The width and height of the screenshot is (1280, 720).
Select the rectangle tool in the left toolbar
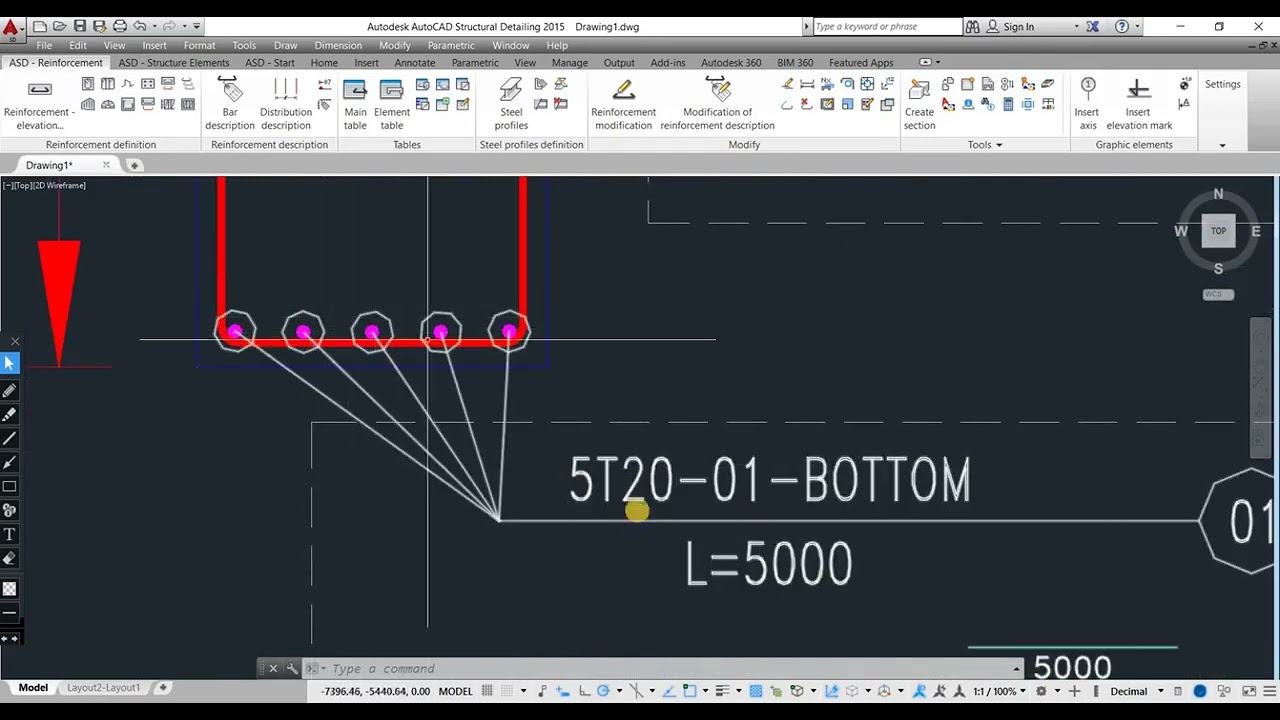click(10, 487)
